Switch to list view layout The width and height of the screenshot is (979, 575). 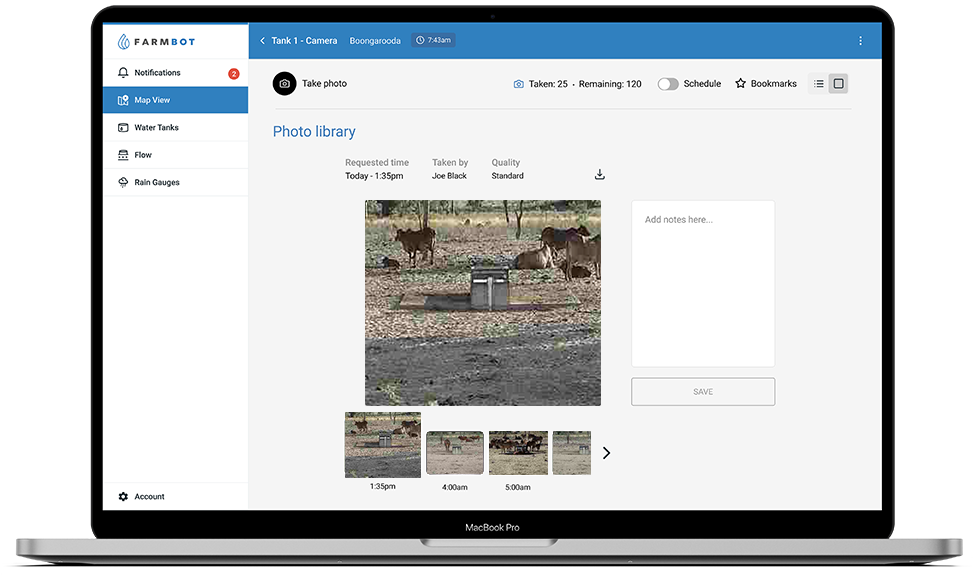pyautogui.click(x=819, y=84)
